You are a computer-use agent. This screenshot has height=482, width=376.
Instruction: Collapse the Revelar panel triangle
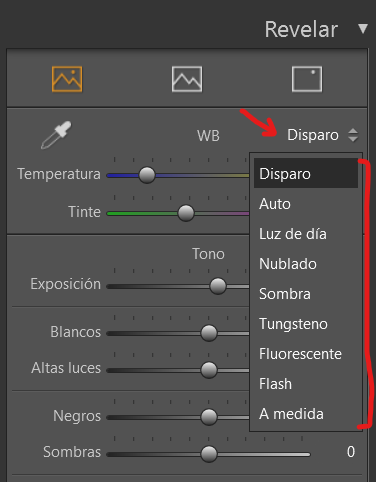click(363, 29)
